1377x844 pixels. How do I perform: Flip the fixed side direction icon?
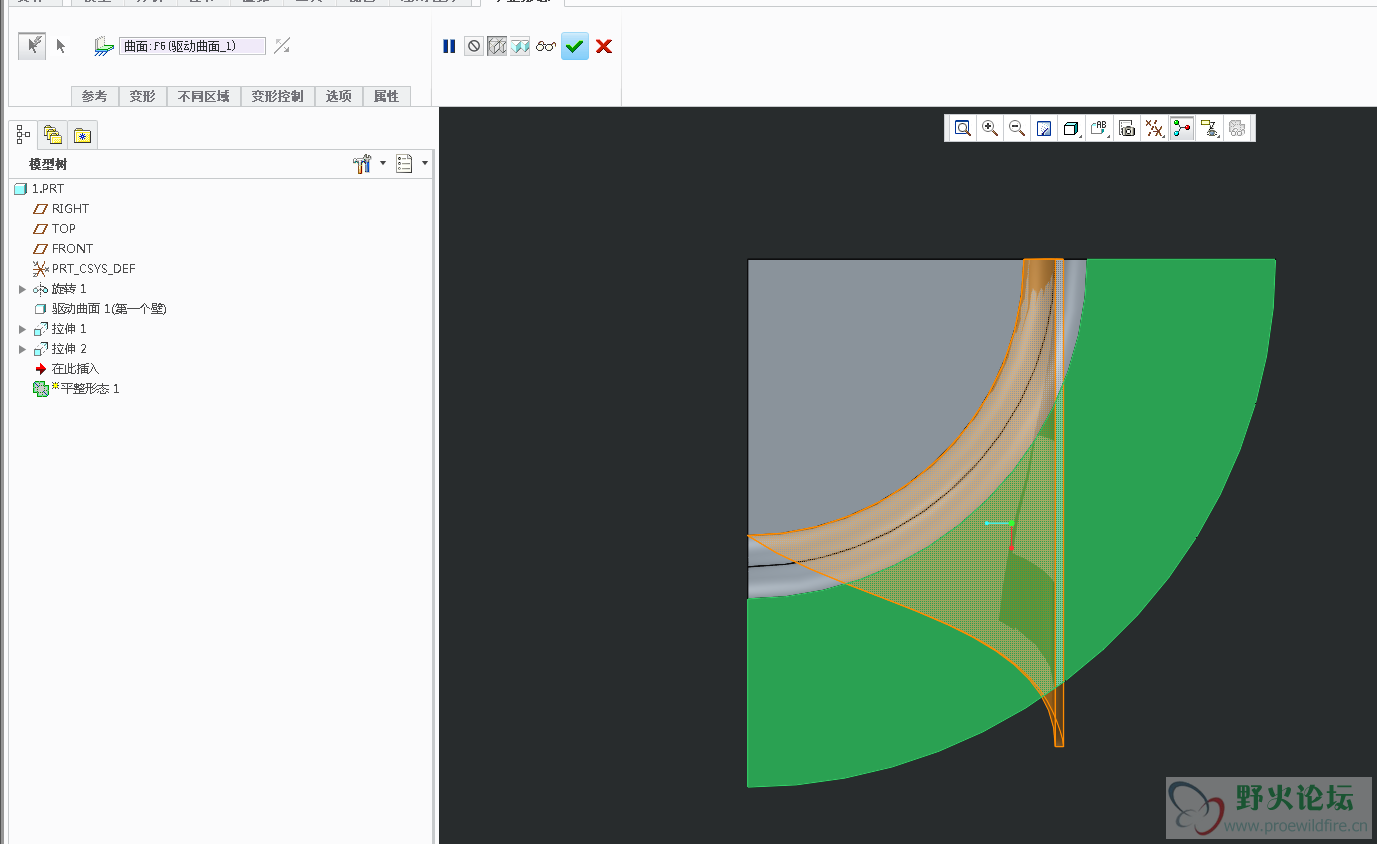click(282, 46)
